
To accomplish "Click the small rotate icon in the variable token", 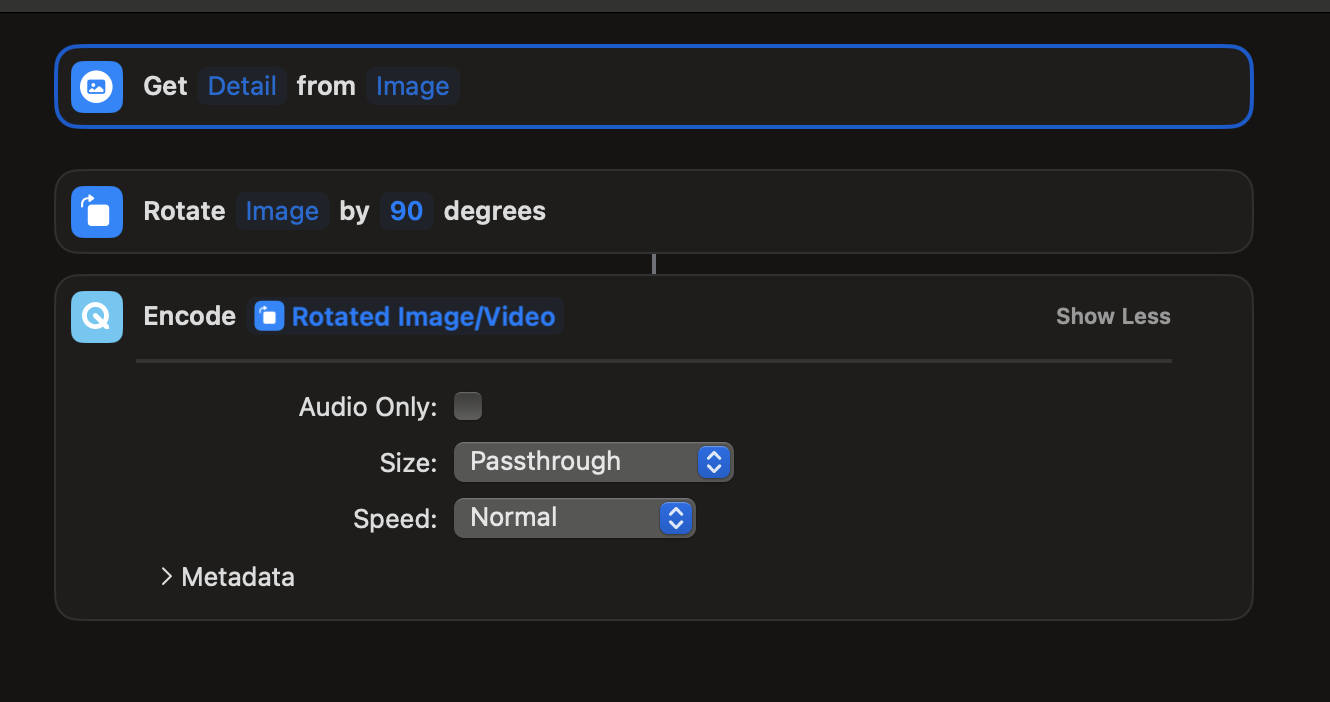I will click(268, 317).
